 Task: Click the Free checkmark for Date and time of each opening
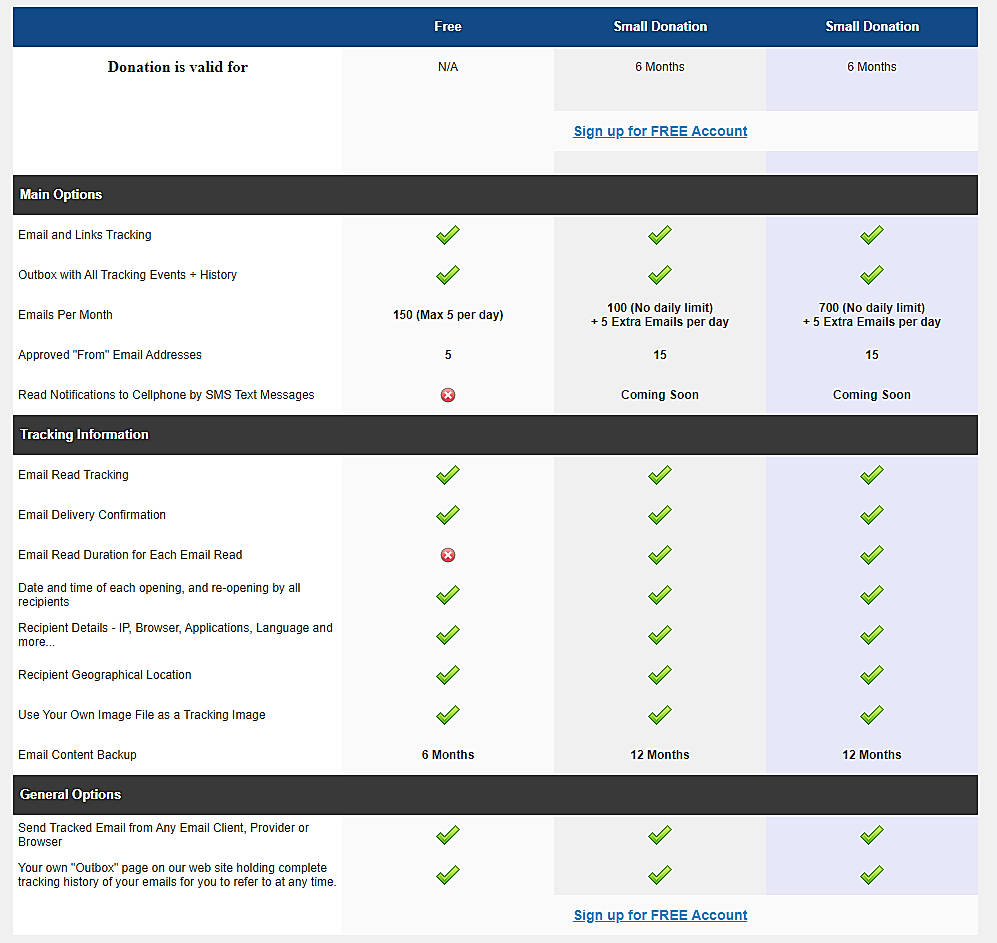point(448,595)
